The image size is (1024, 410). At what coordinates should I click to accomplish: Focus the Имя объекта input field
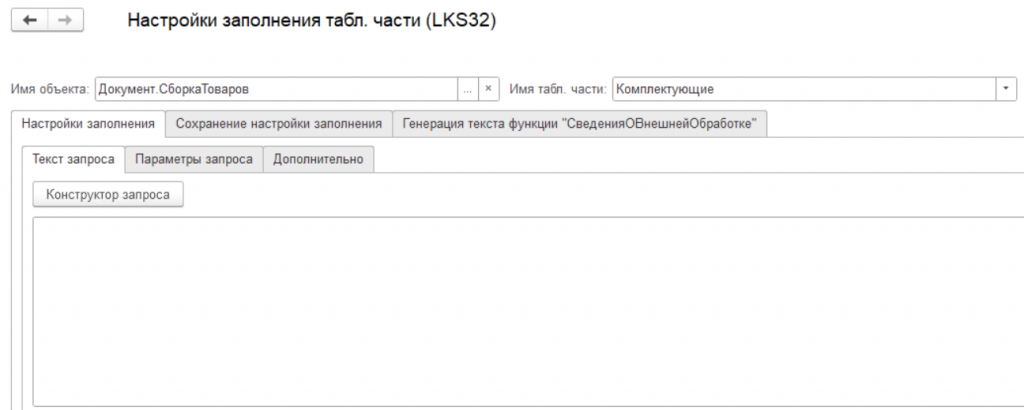276,89
